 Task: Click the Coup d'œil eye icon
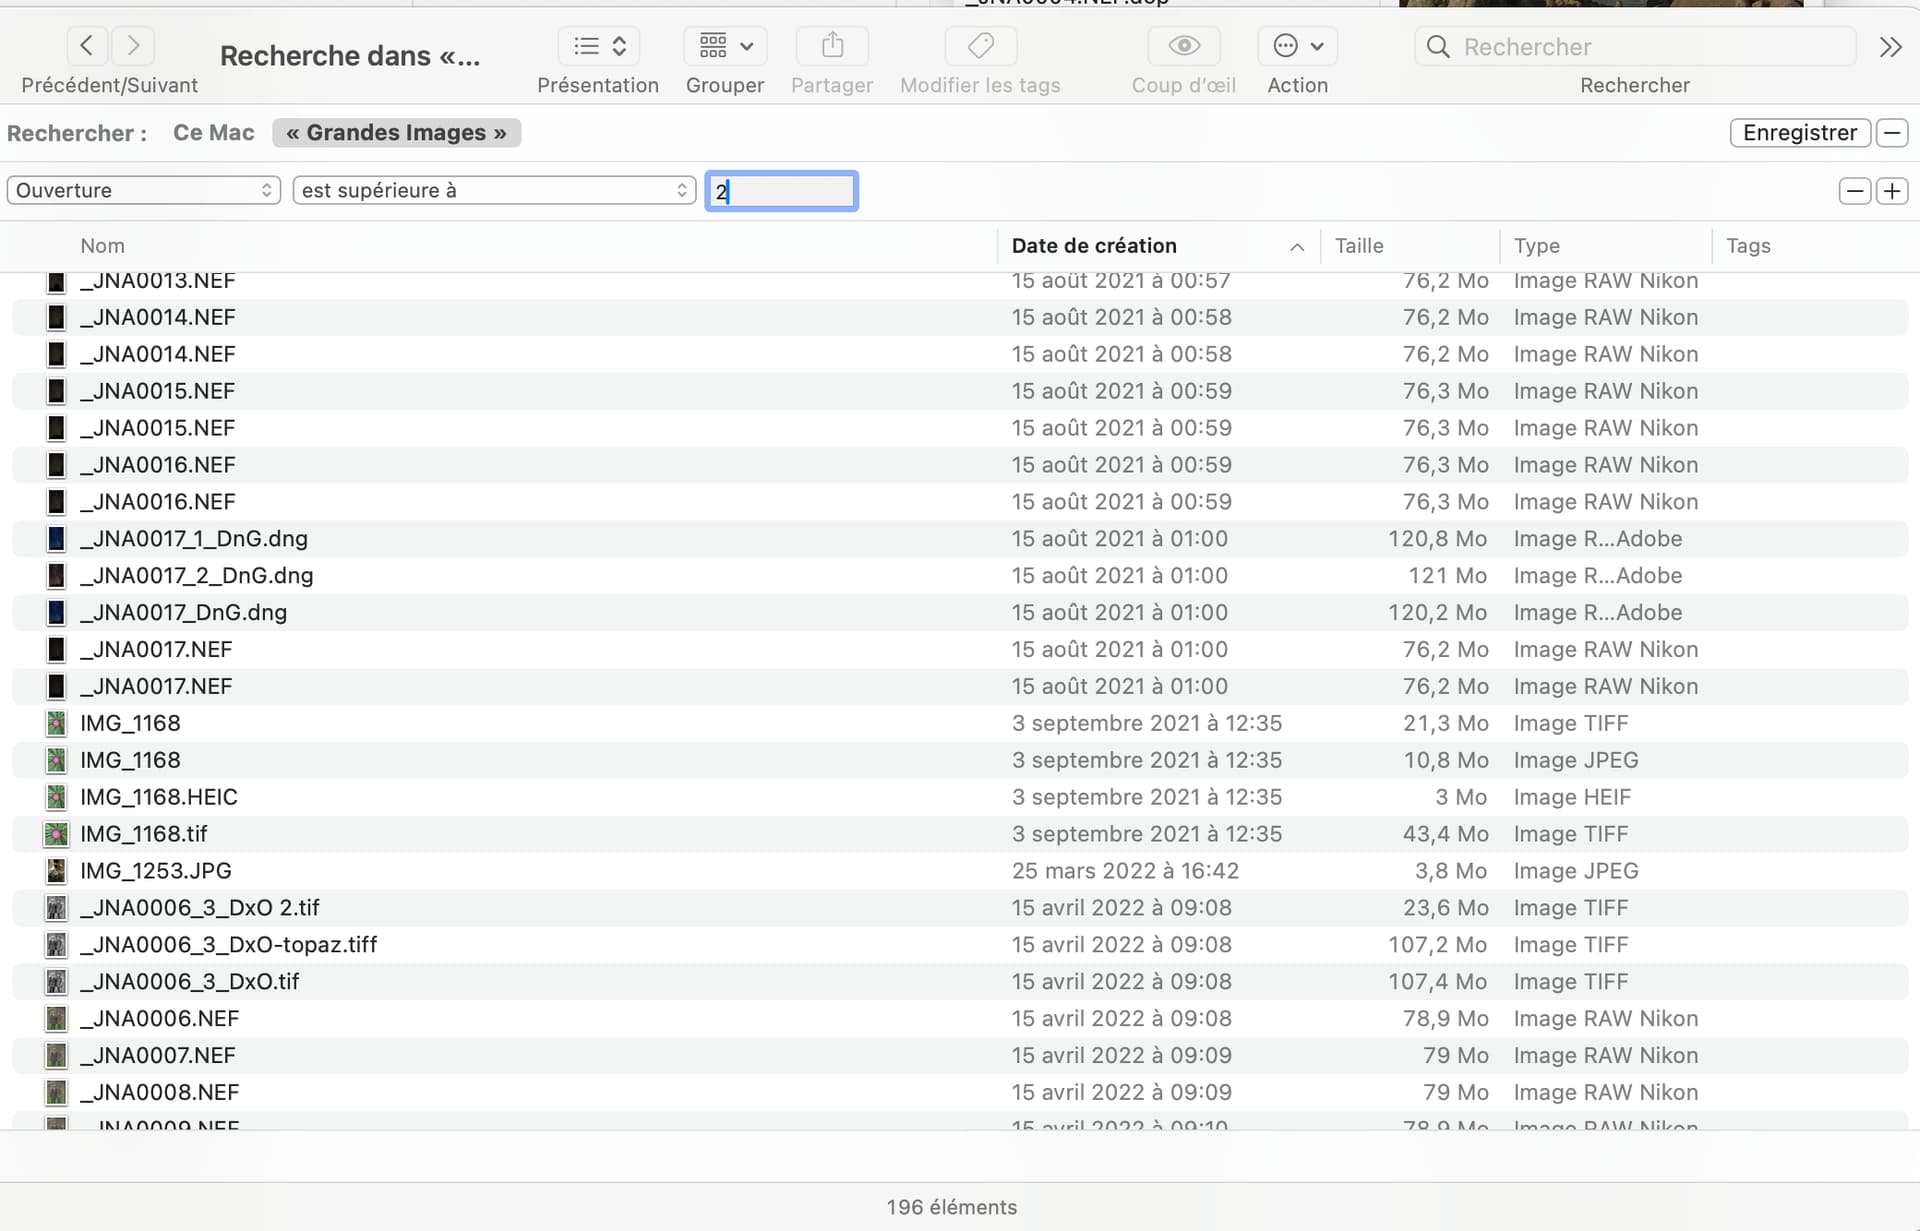tap(1184, 46)
